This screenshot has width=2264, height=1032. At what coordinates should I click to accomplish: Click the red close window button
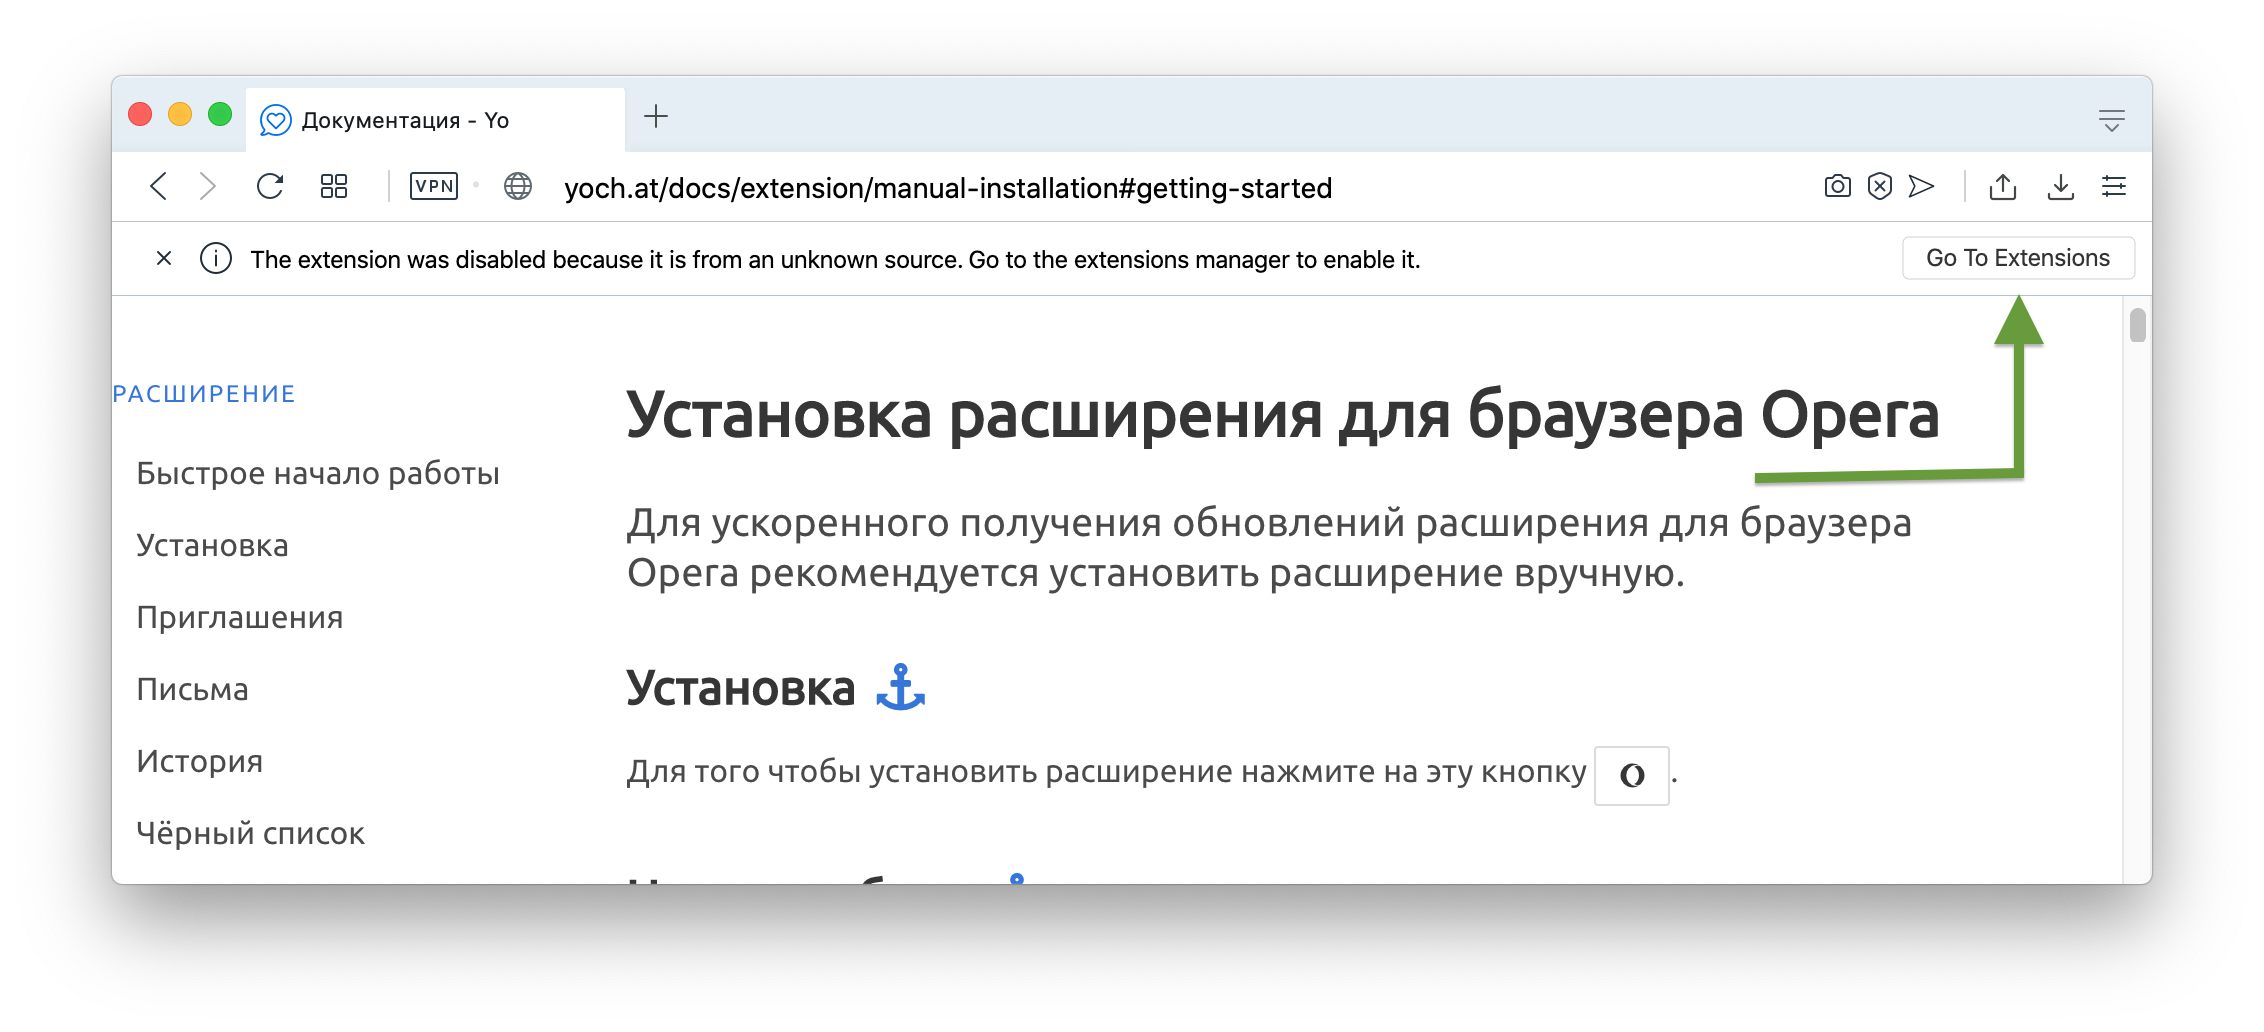(x=140, y=114)
